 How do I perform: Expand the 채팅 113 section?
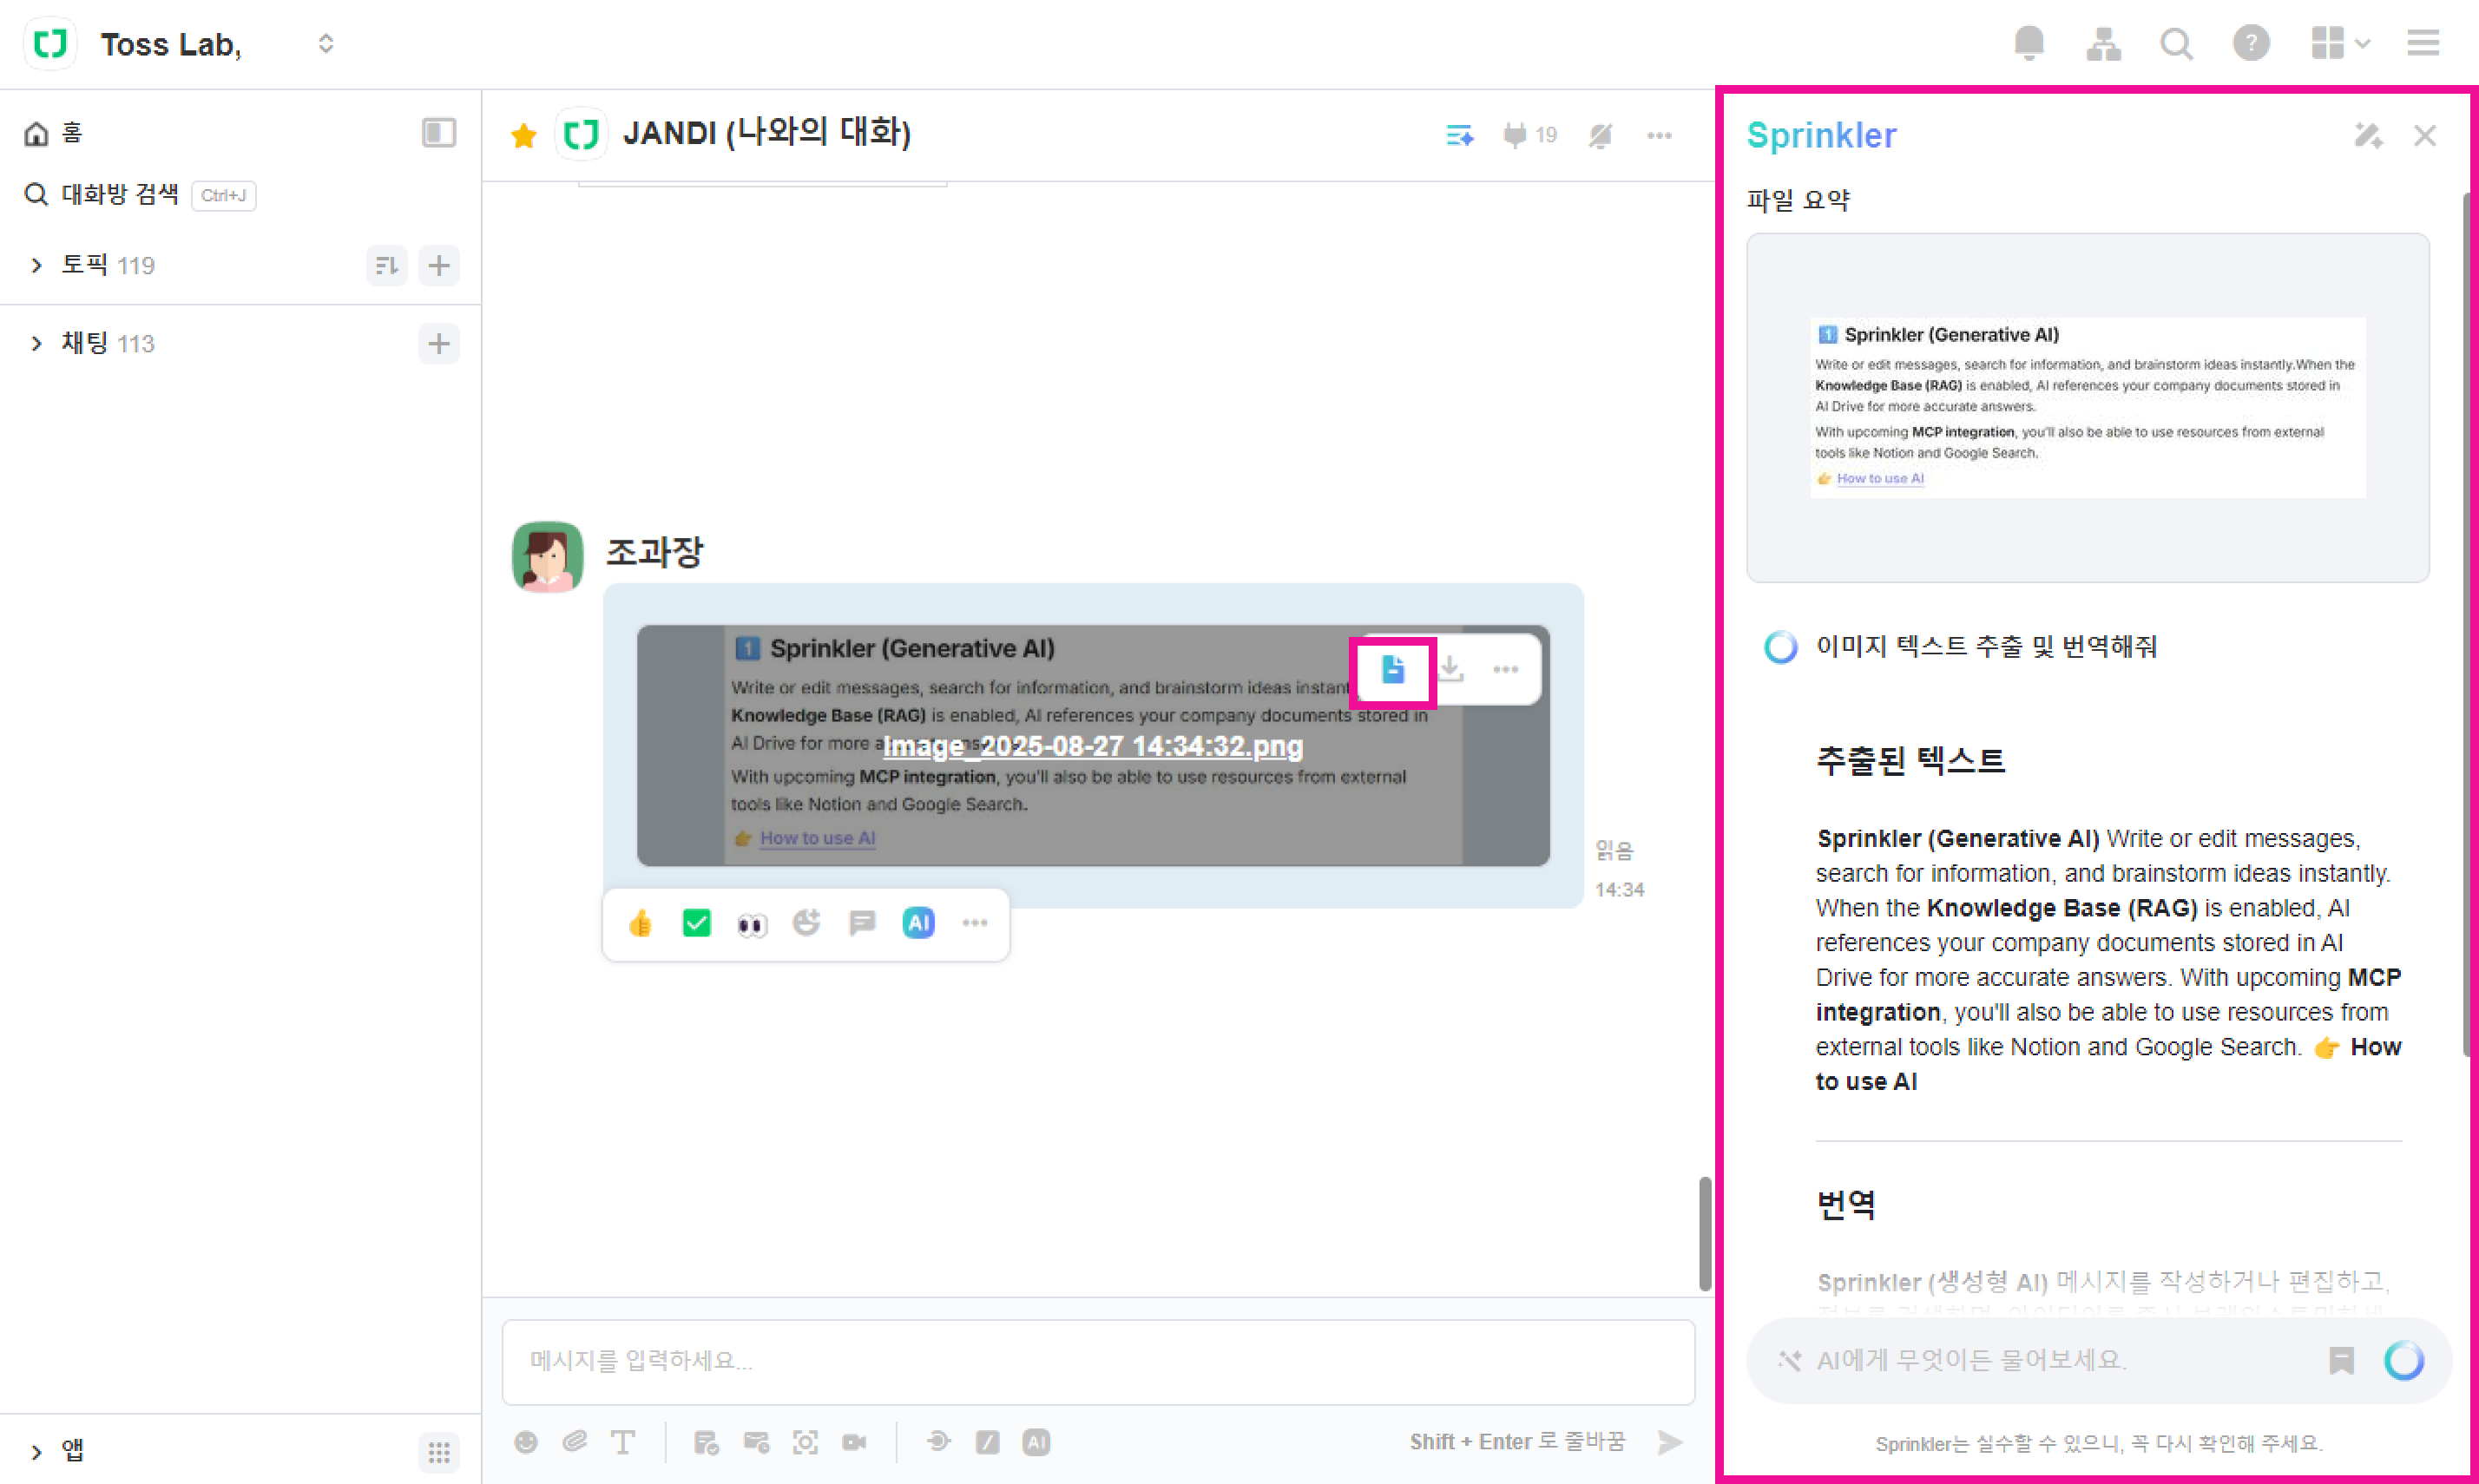click(37, 343)
